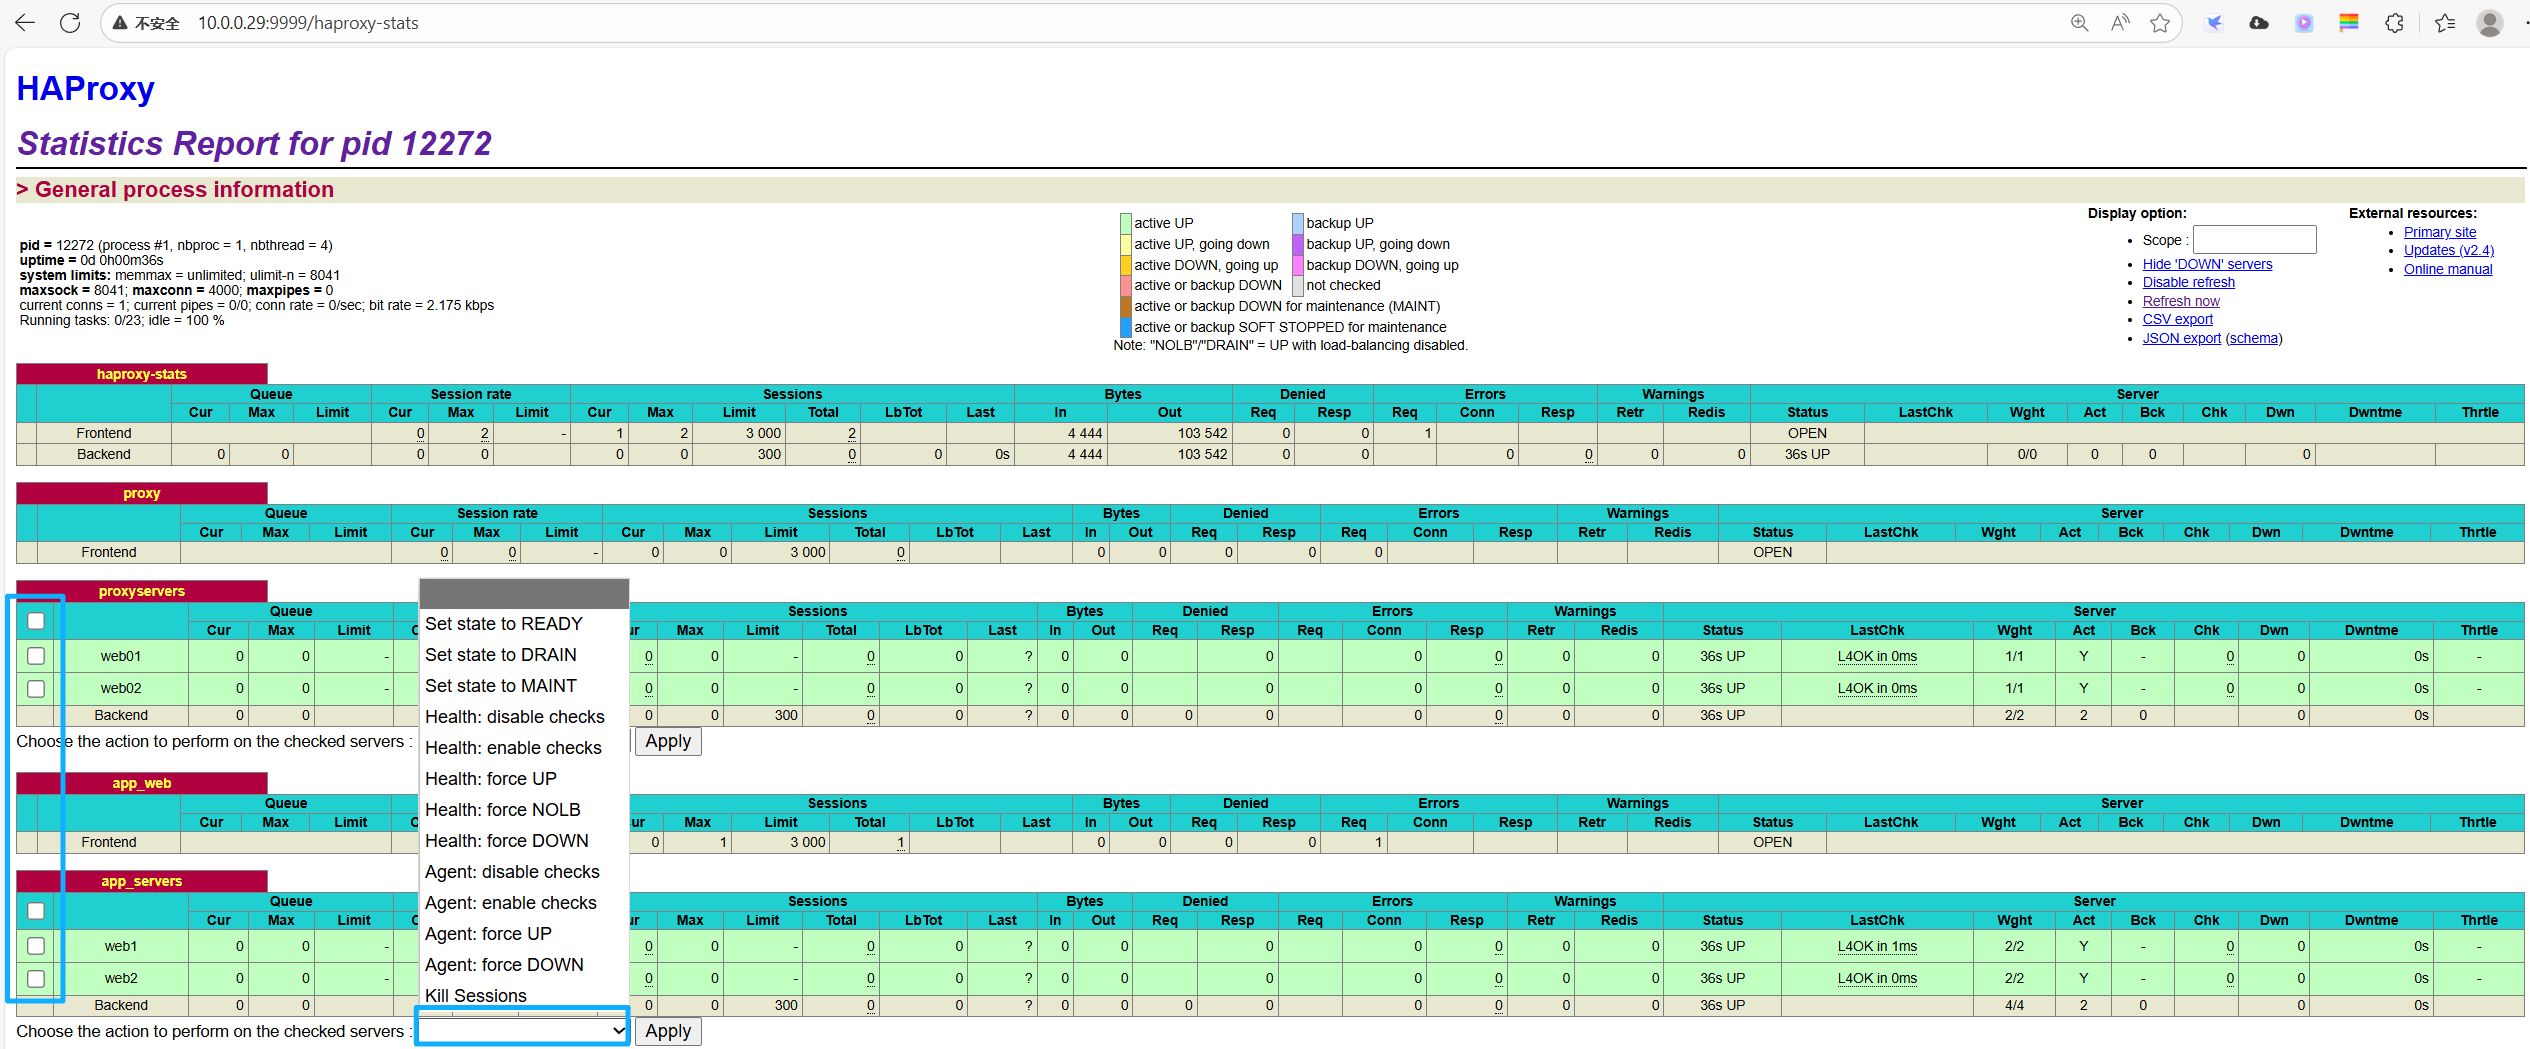2530x1049 pixels.
Task: Open the cloud download extension icon
Action: click(x=2259, y=23)
